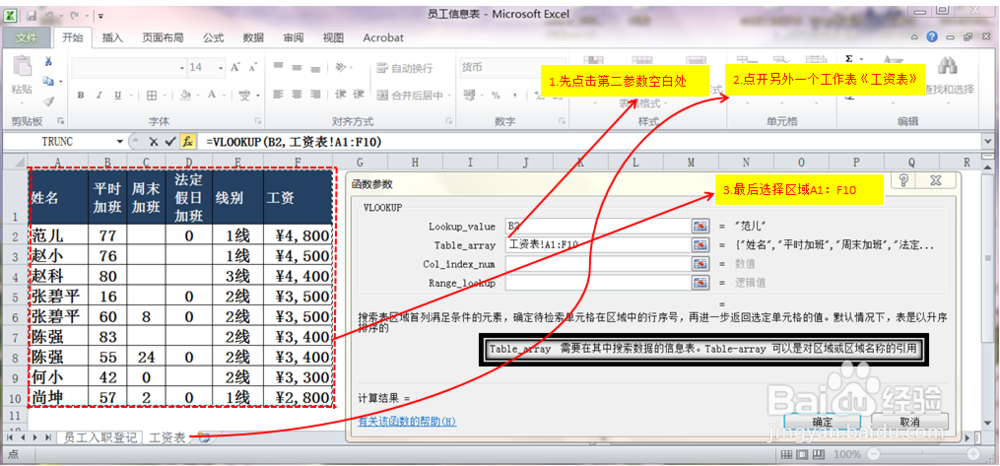The height and width of the screenshot is (466, 1000).
Task: Collapse dialog via Lookup_value range selector icon
Action: click(x=700, y=226)
